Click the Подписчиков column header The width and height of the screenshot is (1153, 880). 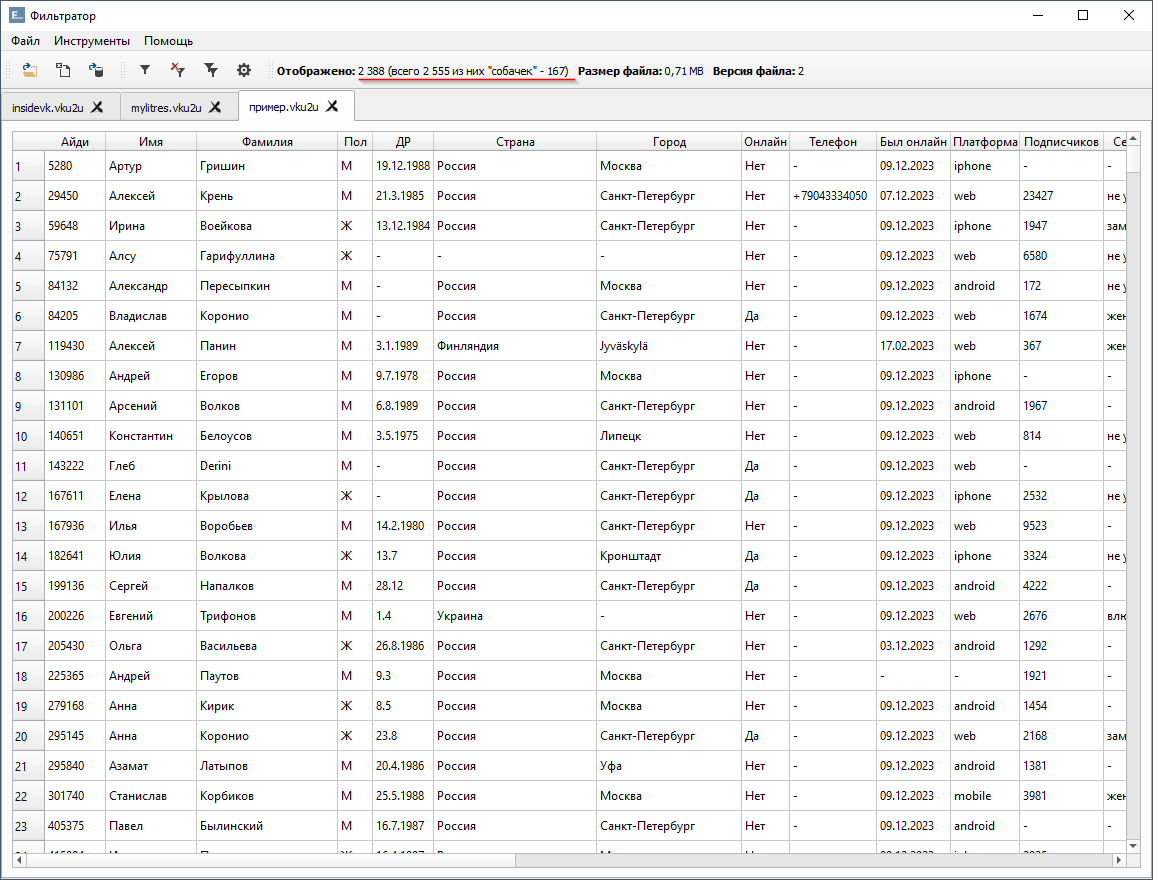[1061, 142]
